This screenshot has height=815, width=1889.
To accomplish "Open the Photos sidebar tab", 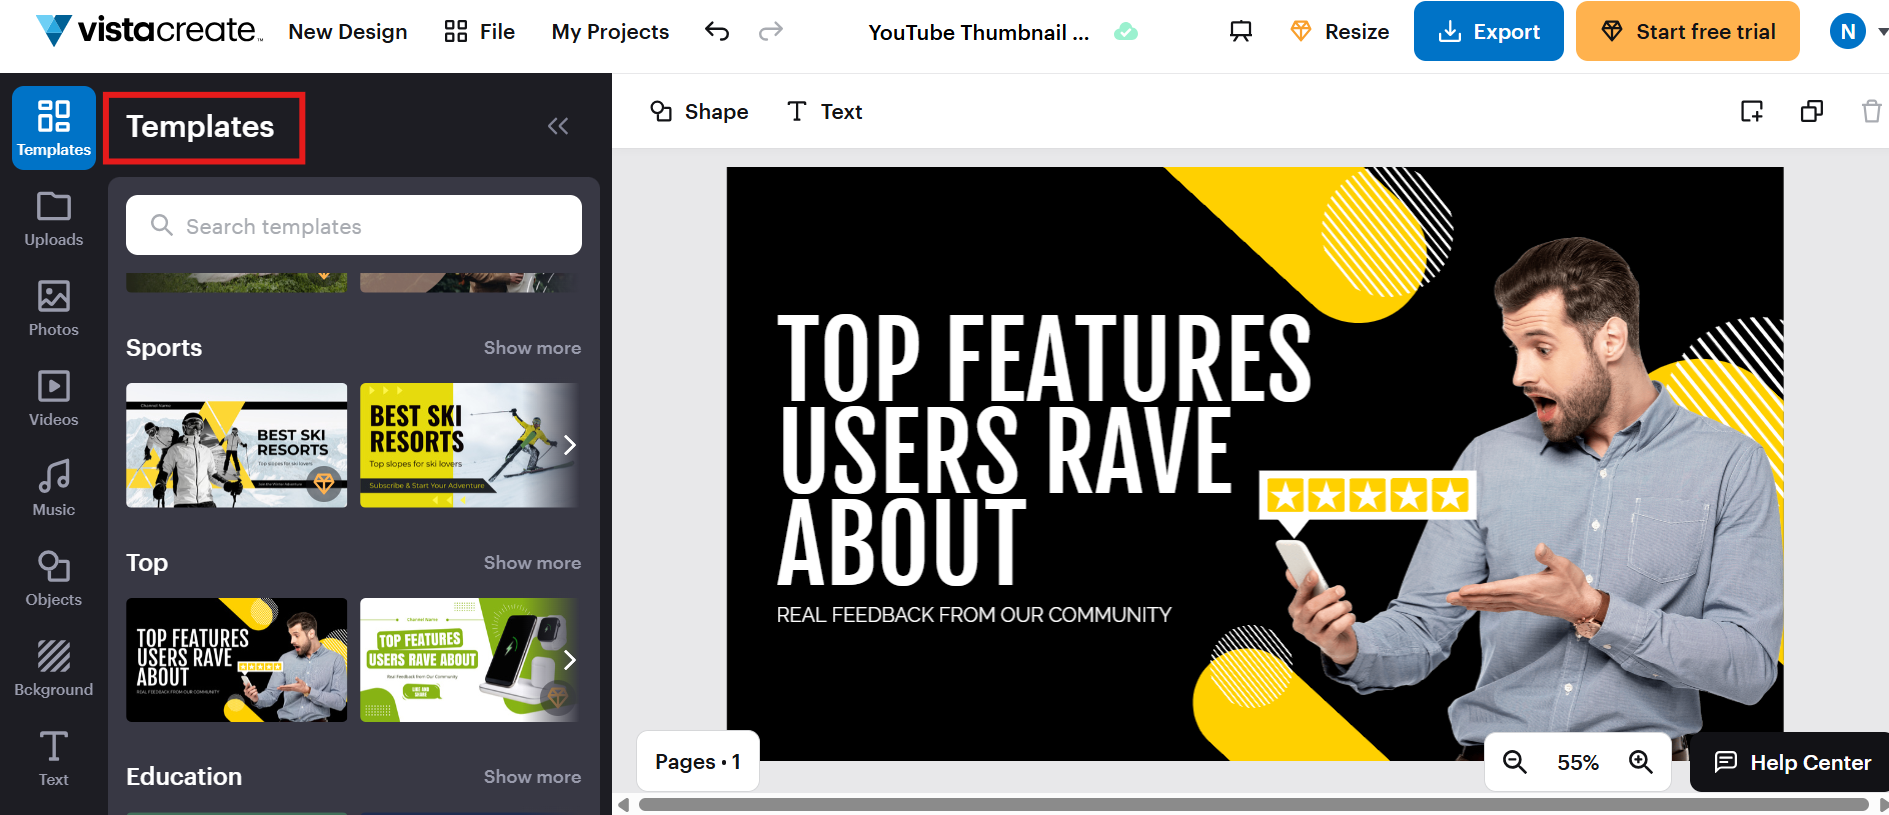I will [x=54, y=309].
